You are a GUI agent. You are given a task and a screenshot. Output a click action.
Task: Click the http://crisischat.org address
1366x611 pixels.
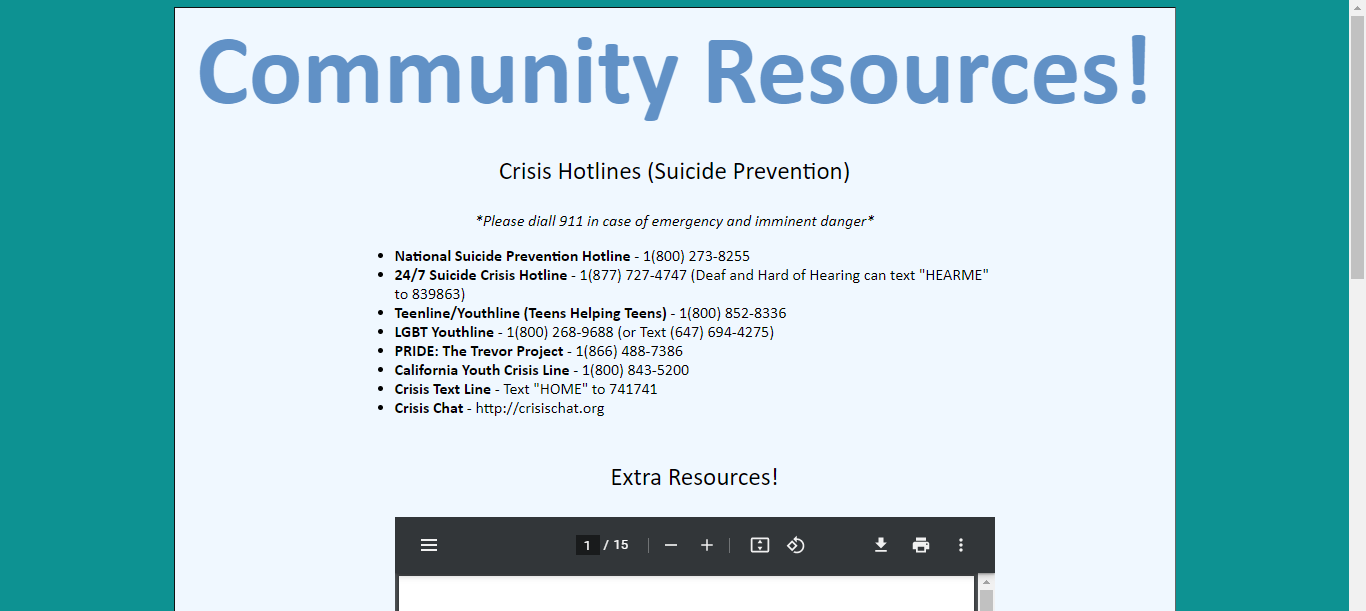(540, 408)
